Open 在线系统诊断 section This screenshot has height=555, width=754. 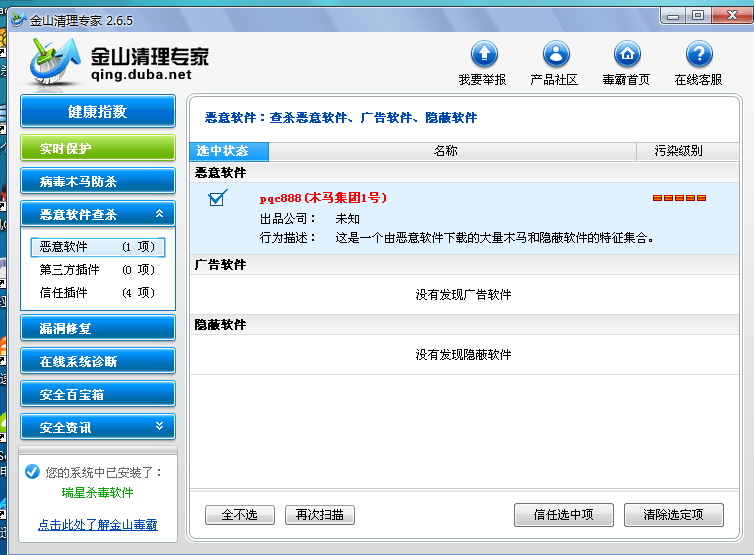[98, 361]
